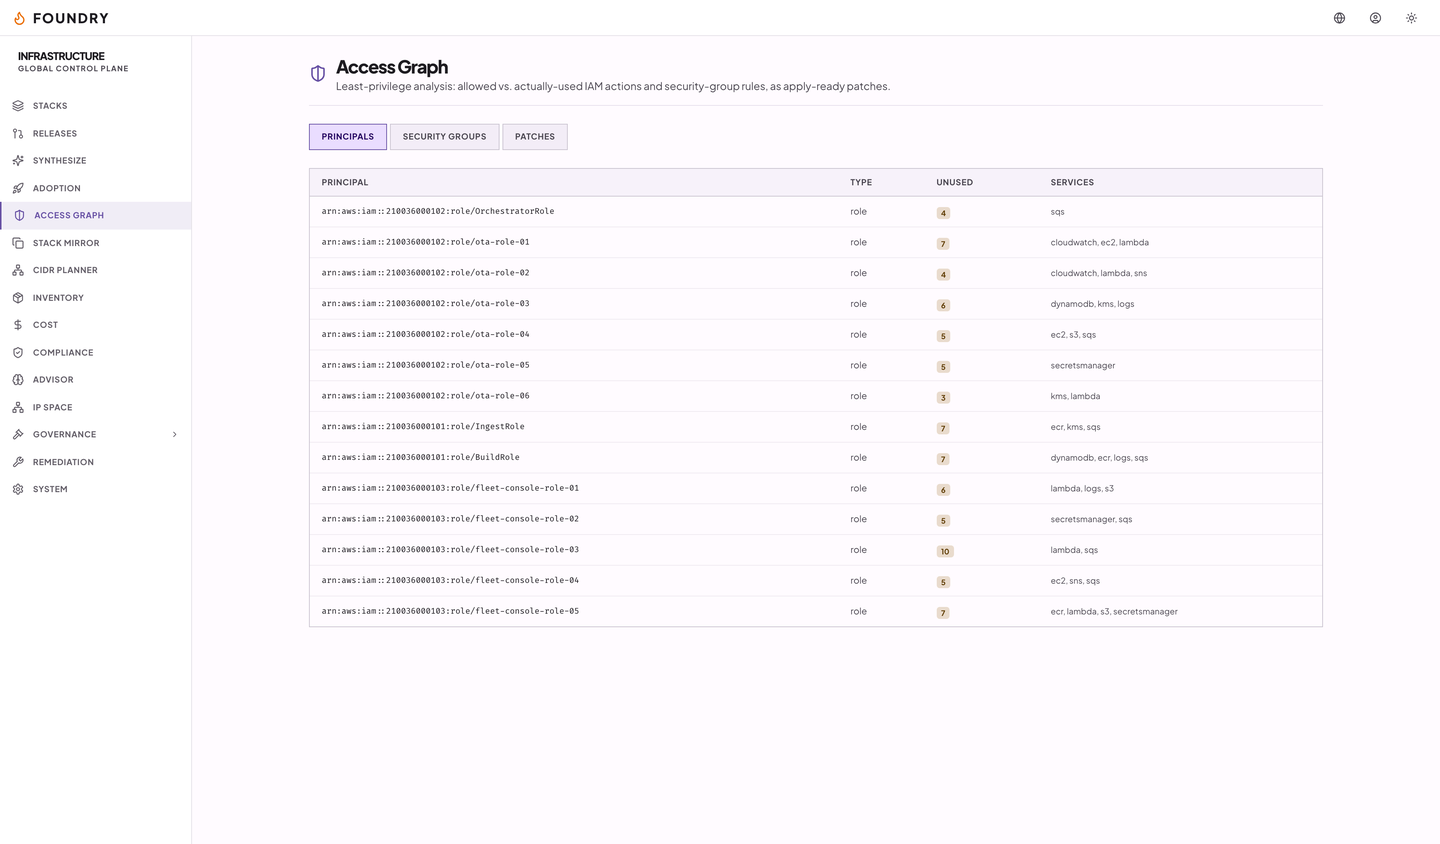Select the fleet-console-role-05 principal ARN
This screenshot has height=844, width=1440.
[450, 611]
